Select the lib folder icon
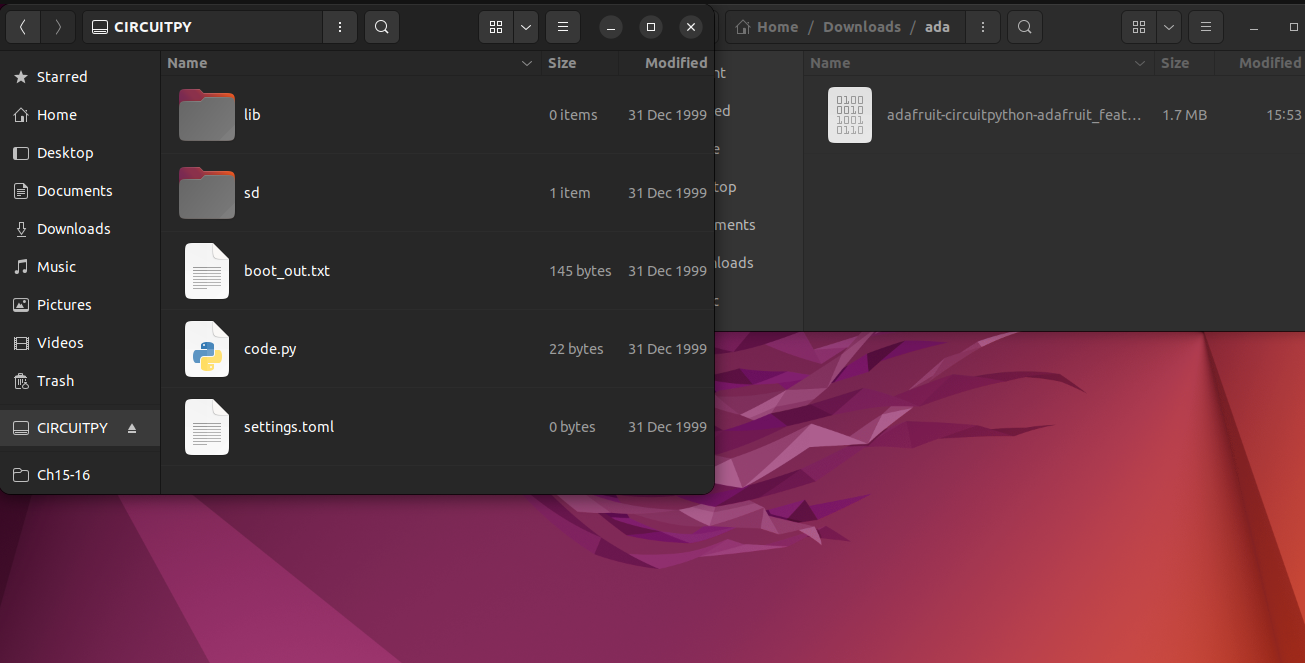Viewport: 1305px width, 663px height. tap(207, 115)
